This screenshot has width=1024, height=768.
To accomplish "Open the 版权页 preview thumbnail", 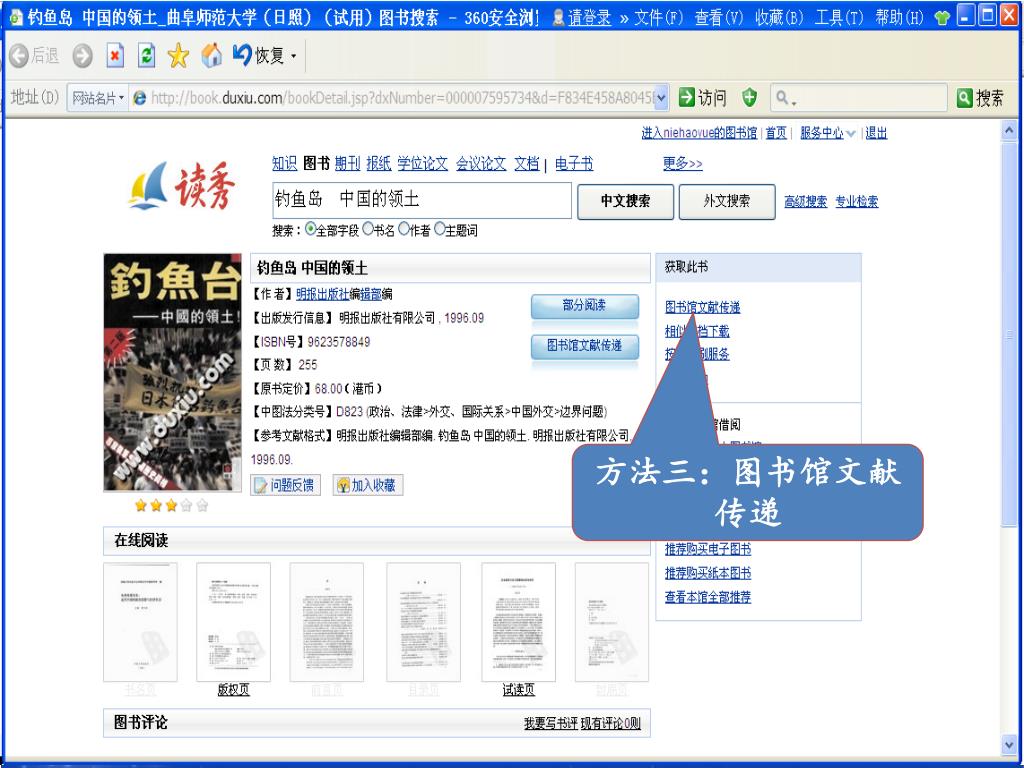I will click(x=233, y=622).
